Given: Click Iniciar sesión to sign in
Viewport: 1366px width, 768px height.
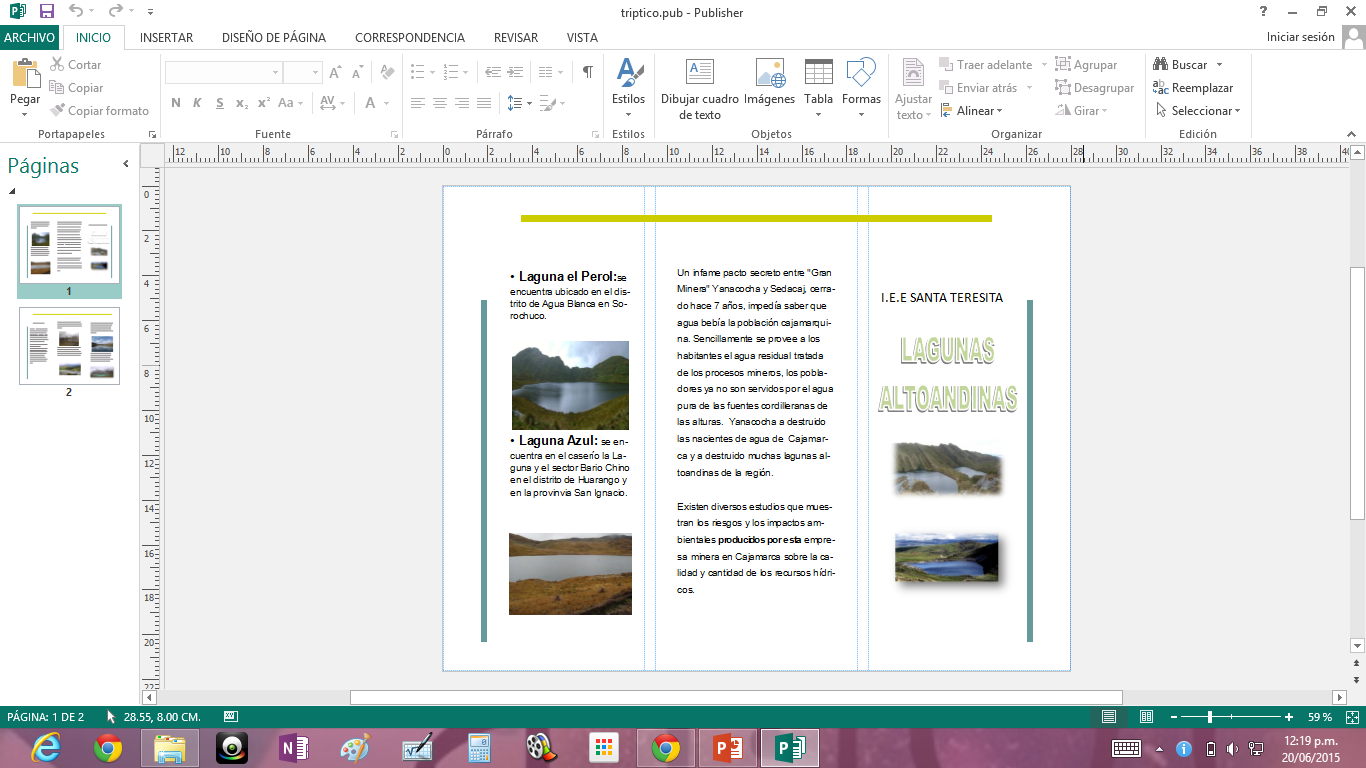Looking at the screenshot, I should pyautogui.click(x=1300, y=37).
